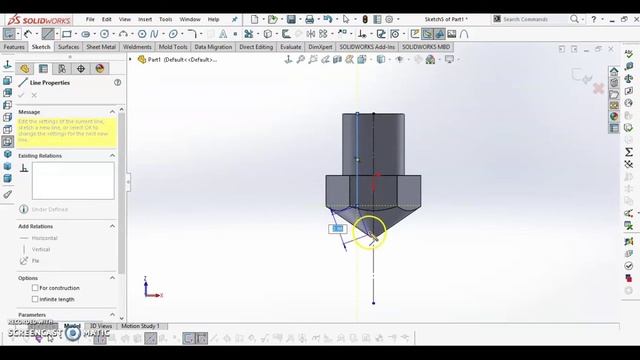The width and height of the screenshot is (640, 360).
Task: Select the Ellipse sketch tool
Action: click(173, 34)
